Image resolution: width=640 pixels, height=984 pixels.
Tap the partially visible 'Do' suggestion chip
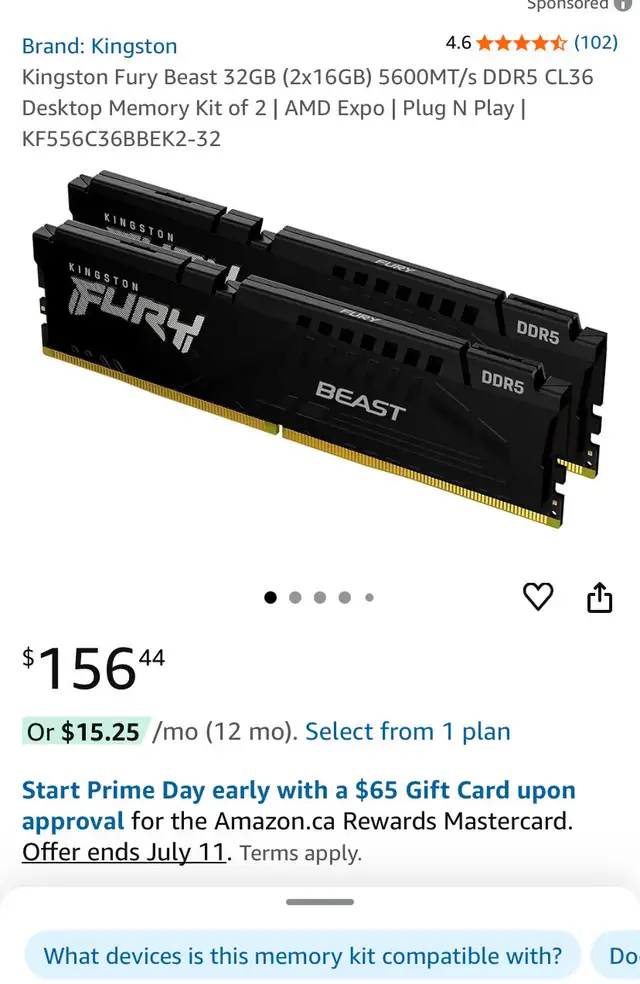pos(616,956)
